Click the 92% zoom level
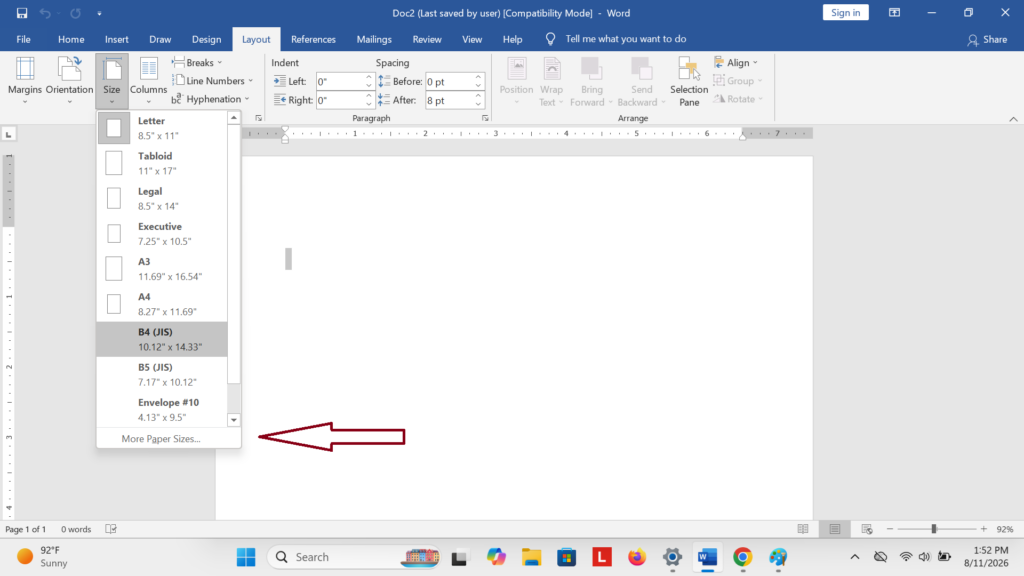The height and width of the screenshot is (576, 1024). pyautogui.click(x=1005, y=529)
